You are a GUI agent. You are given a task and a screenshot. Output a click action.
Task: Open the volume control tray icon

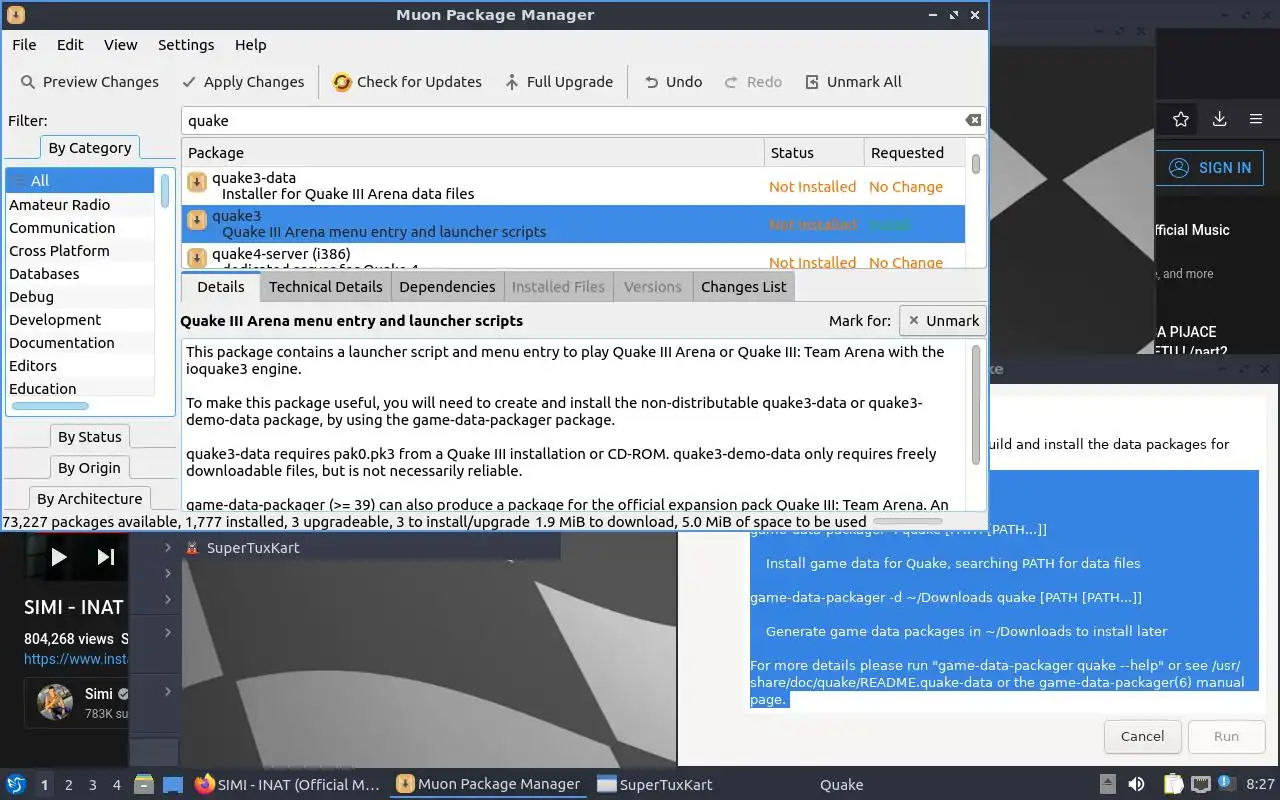1136,784
